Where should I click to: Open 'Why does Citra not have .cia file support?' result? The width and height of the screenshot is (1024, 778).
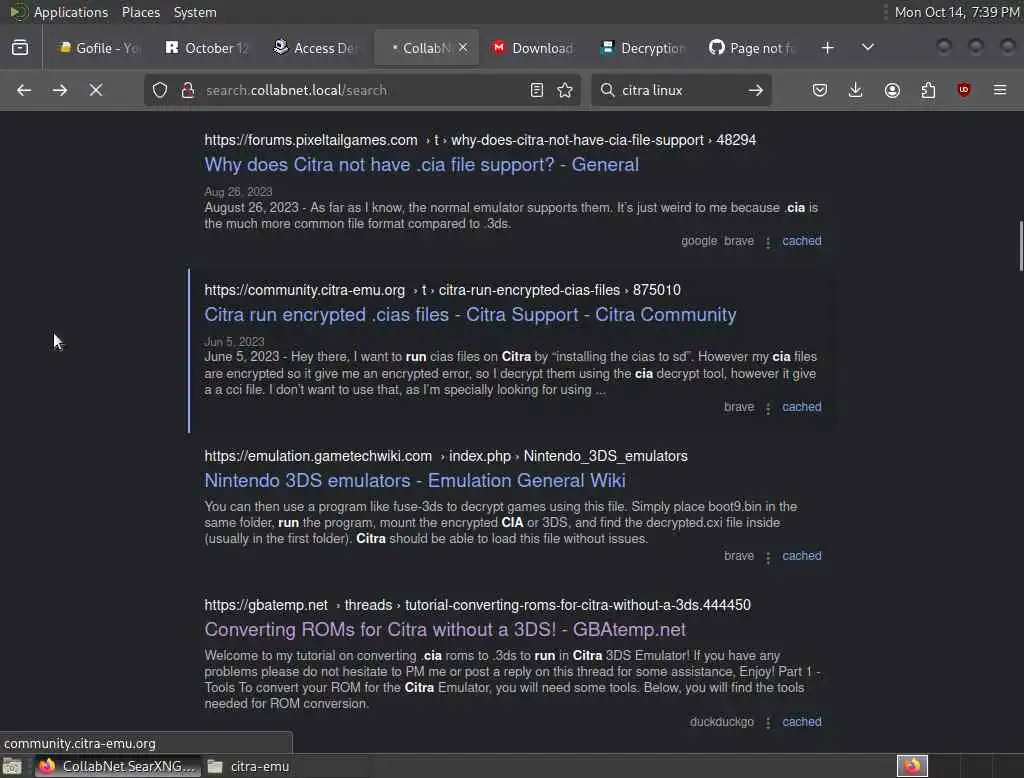421,165
